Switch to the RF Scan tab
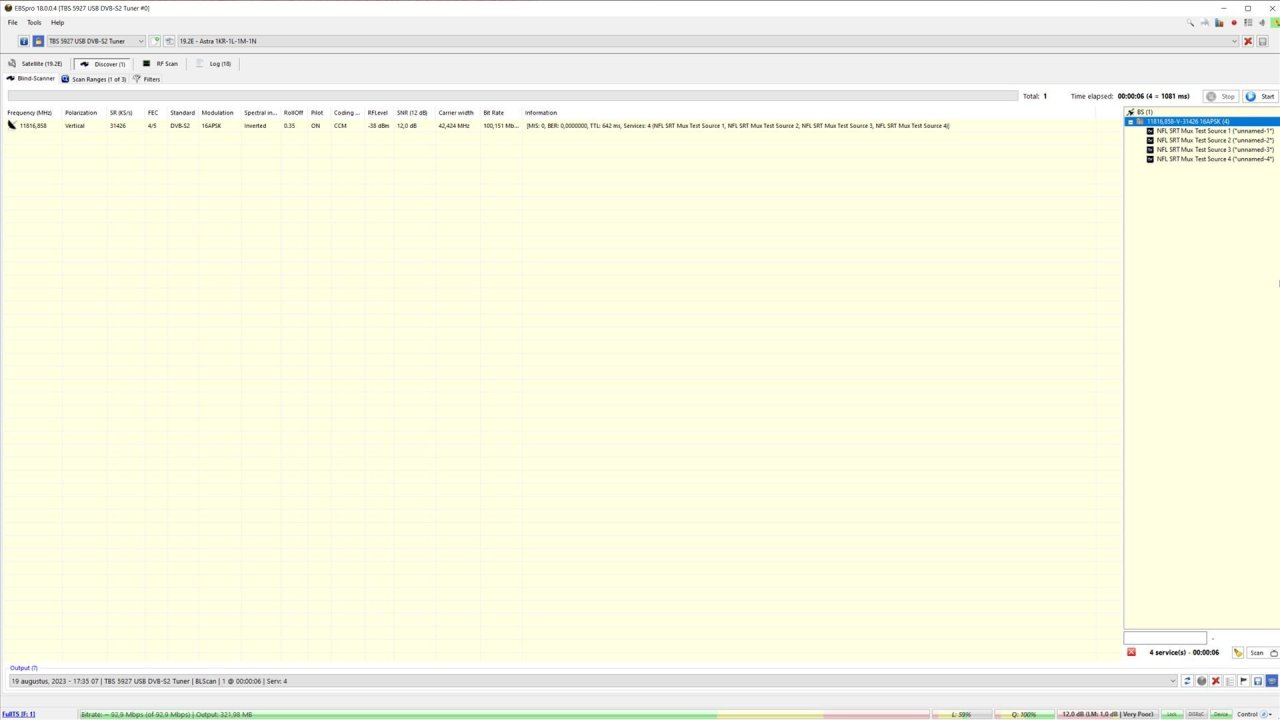 [x=163, y=63]
